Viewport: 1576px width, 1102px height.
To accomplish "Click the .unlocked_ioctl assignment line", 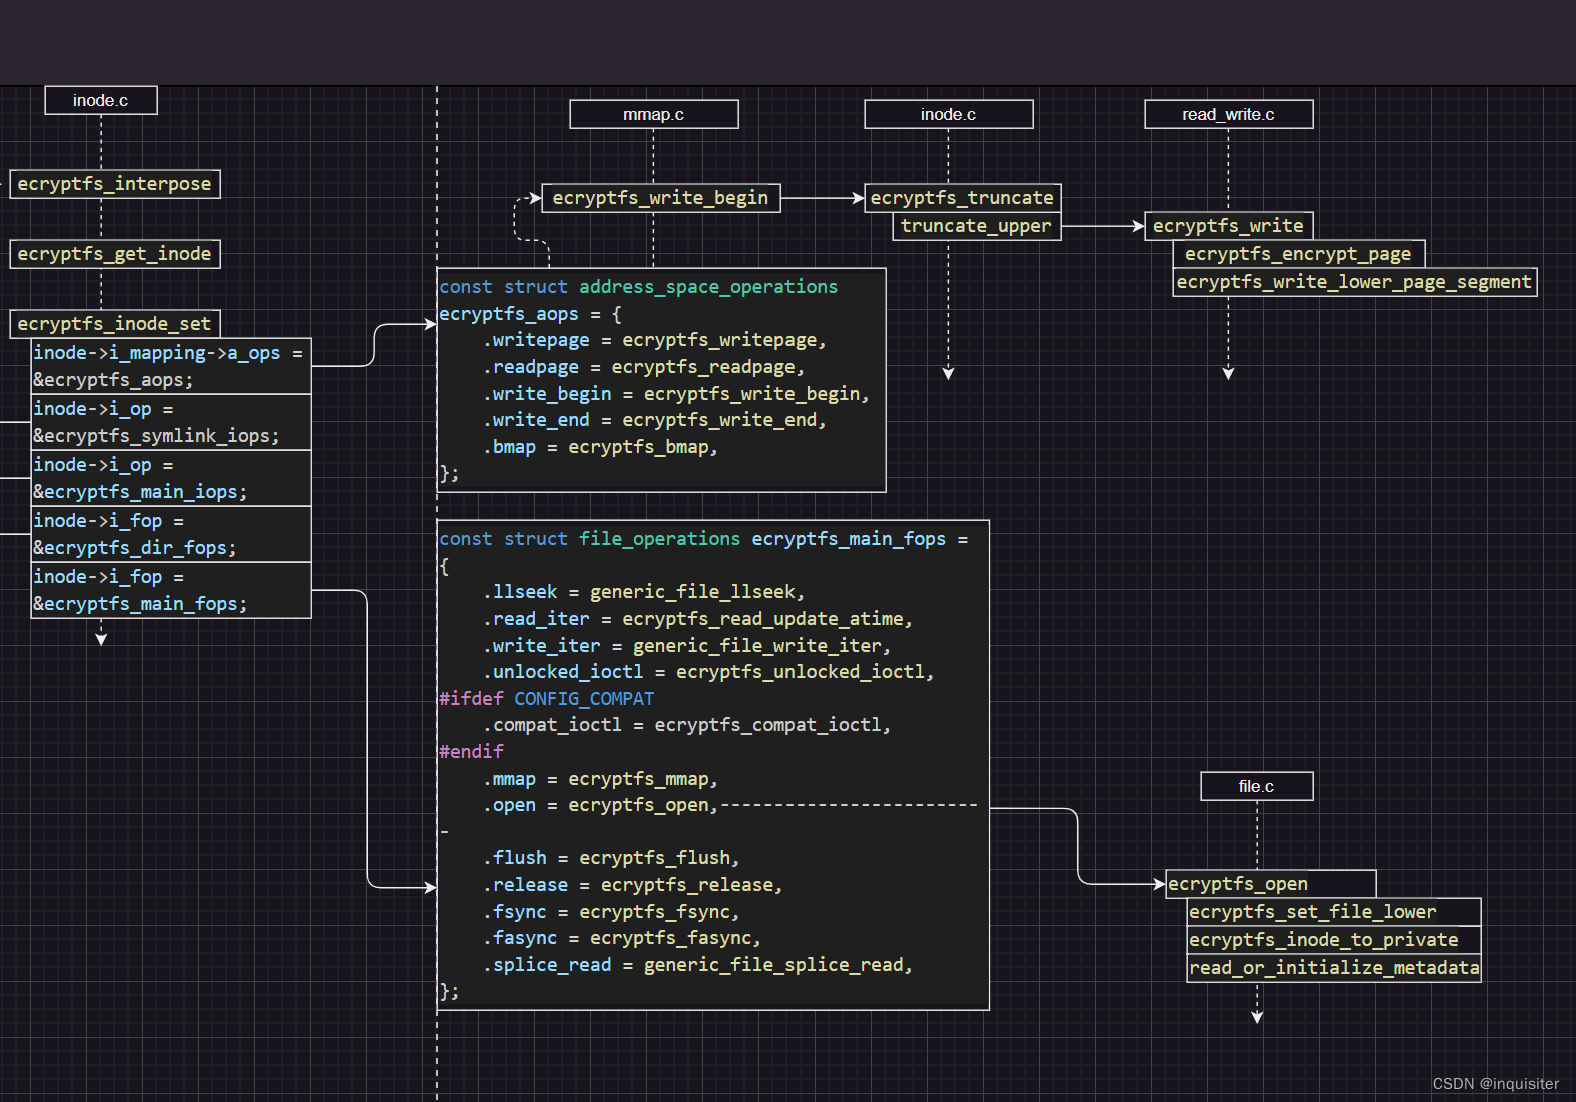I will pyautogui.click(x=709, y=672).
